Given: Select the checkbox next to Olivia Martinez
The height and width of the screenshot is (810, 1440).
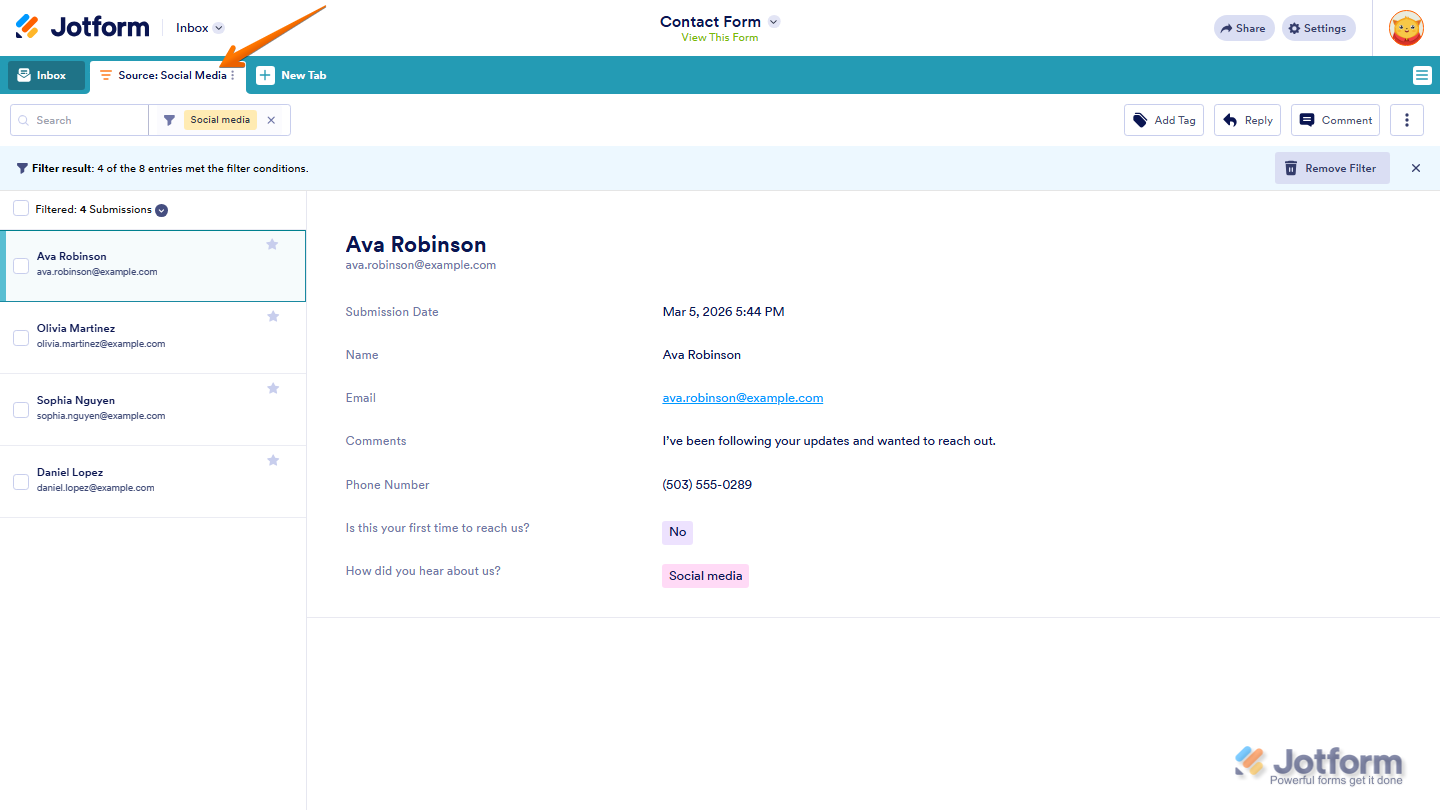Looking at the screenshot, I should 21,338.
